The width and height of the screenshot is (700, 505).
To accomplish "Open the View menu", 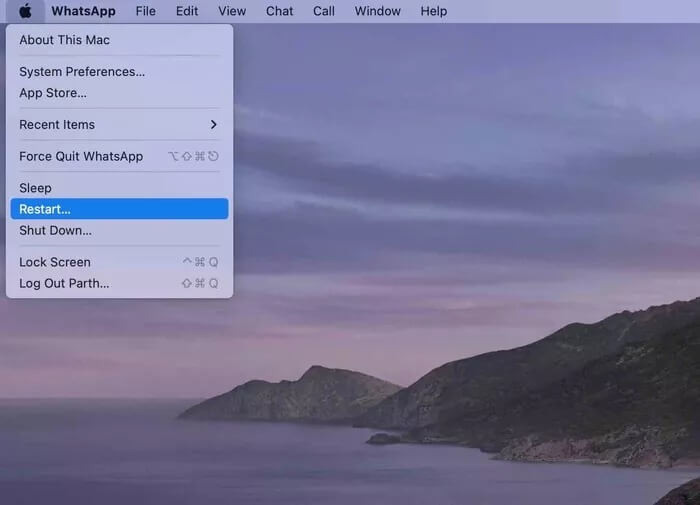I will (x=232, y=11).
